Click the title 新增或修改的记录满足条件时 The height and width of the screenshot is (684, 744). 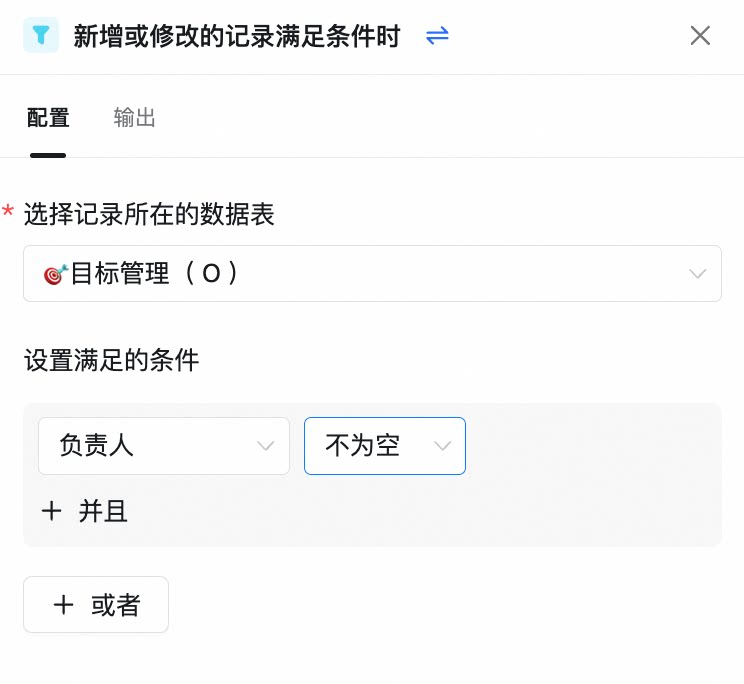point(237,36)
